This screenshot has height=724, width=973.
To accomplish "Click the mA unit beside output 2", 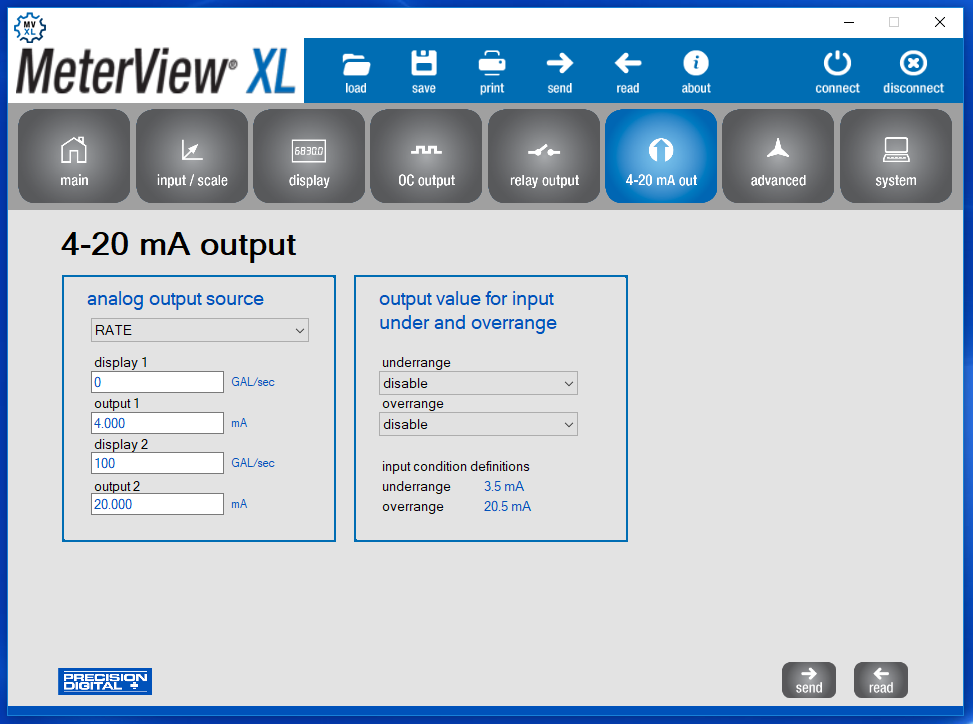I will 240,504.
